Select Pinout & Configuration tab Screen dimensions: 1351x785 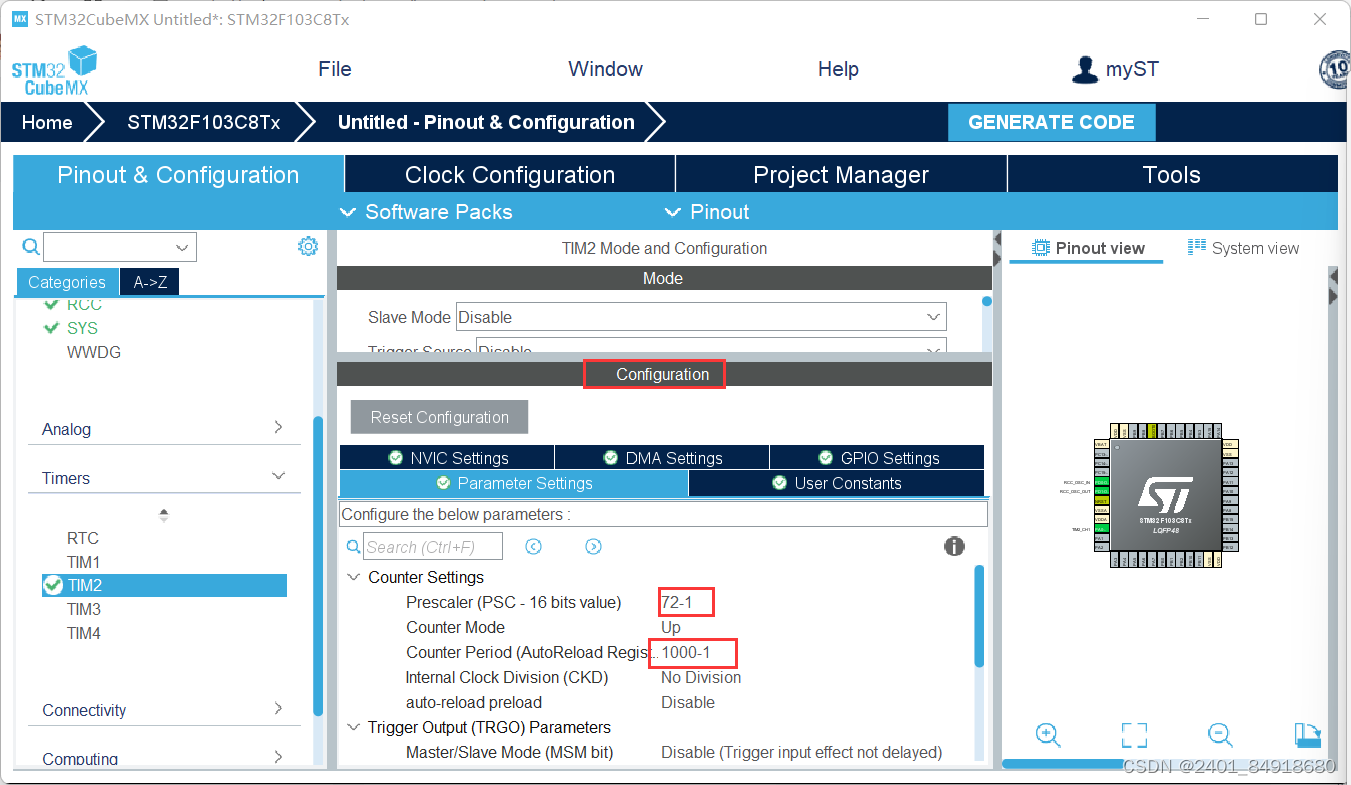[178, 174]
